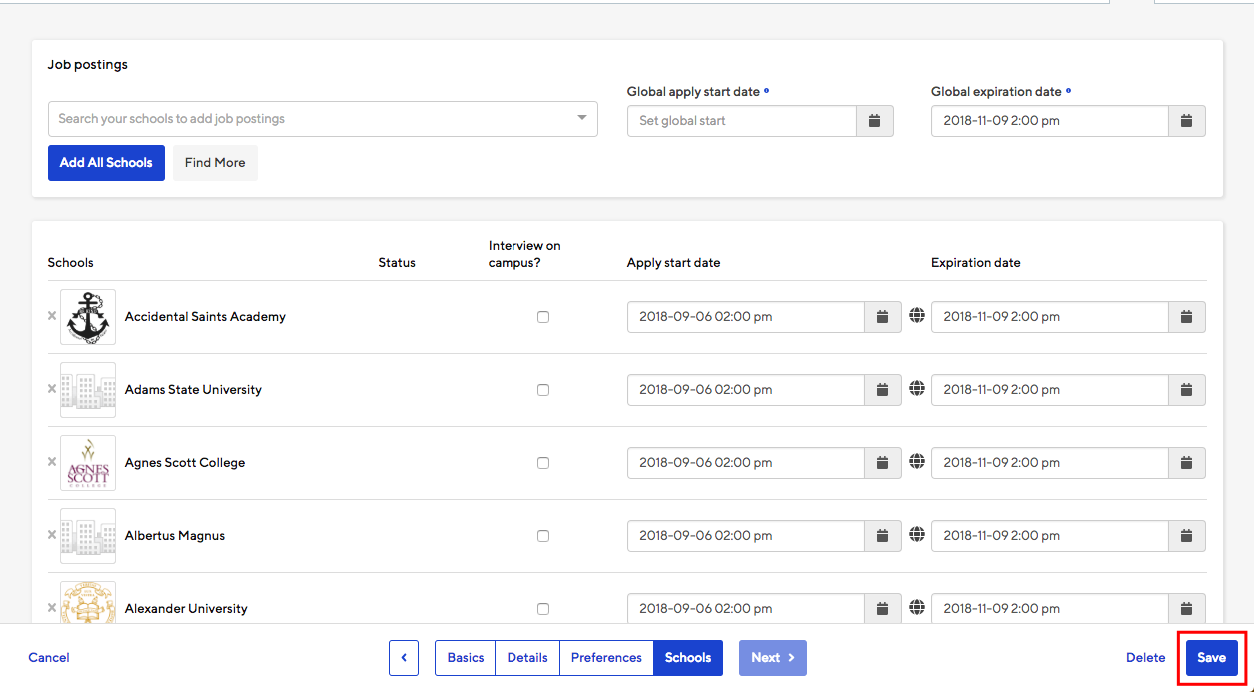Click globe icon in Alexander University row
This screenshot has height=692, width=1254.
tap(917, 608)
